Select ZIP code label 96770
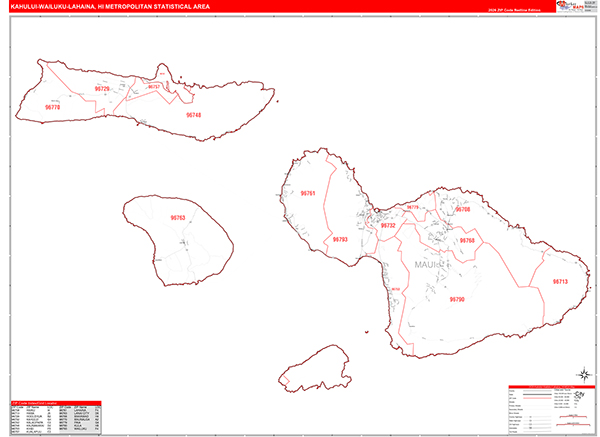The height and width of the screenshot is (437, 600). point(52,108)
